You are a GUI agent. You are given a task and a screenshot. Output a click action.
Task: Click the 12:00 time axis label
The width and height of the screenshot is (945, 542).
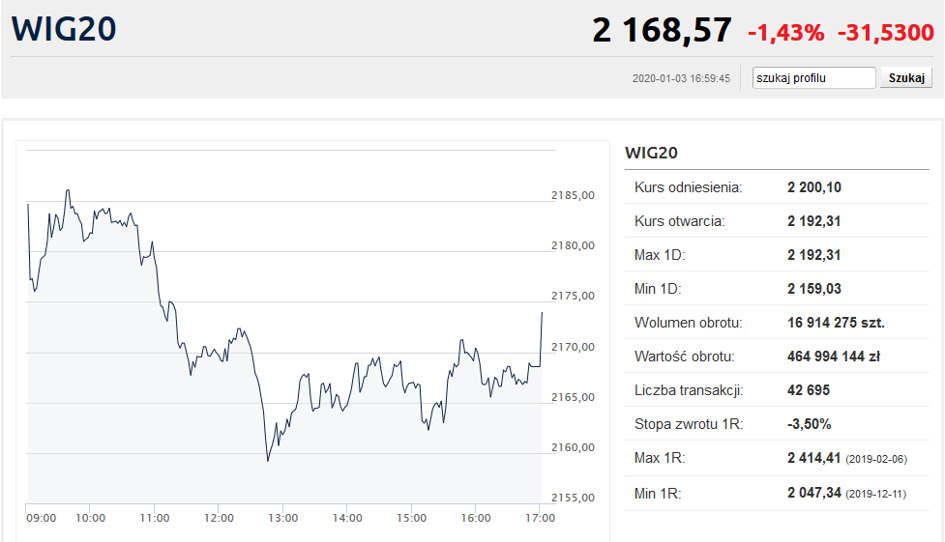click(219, 518)
